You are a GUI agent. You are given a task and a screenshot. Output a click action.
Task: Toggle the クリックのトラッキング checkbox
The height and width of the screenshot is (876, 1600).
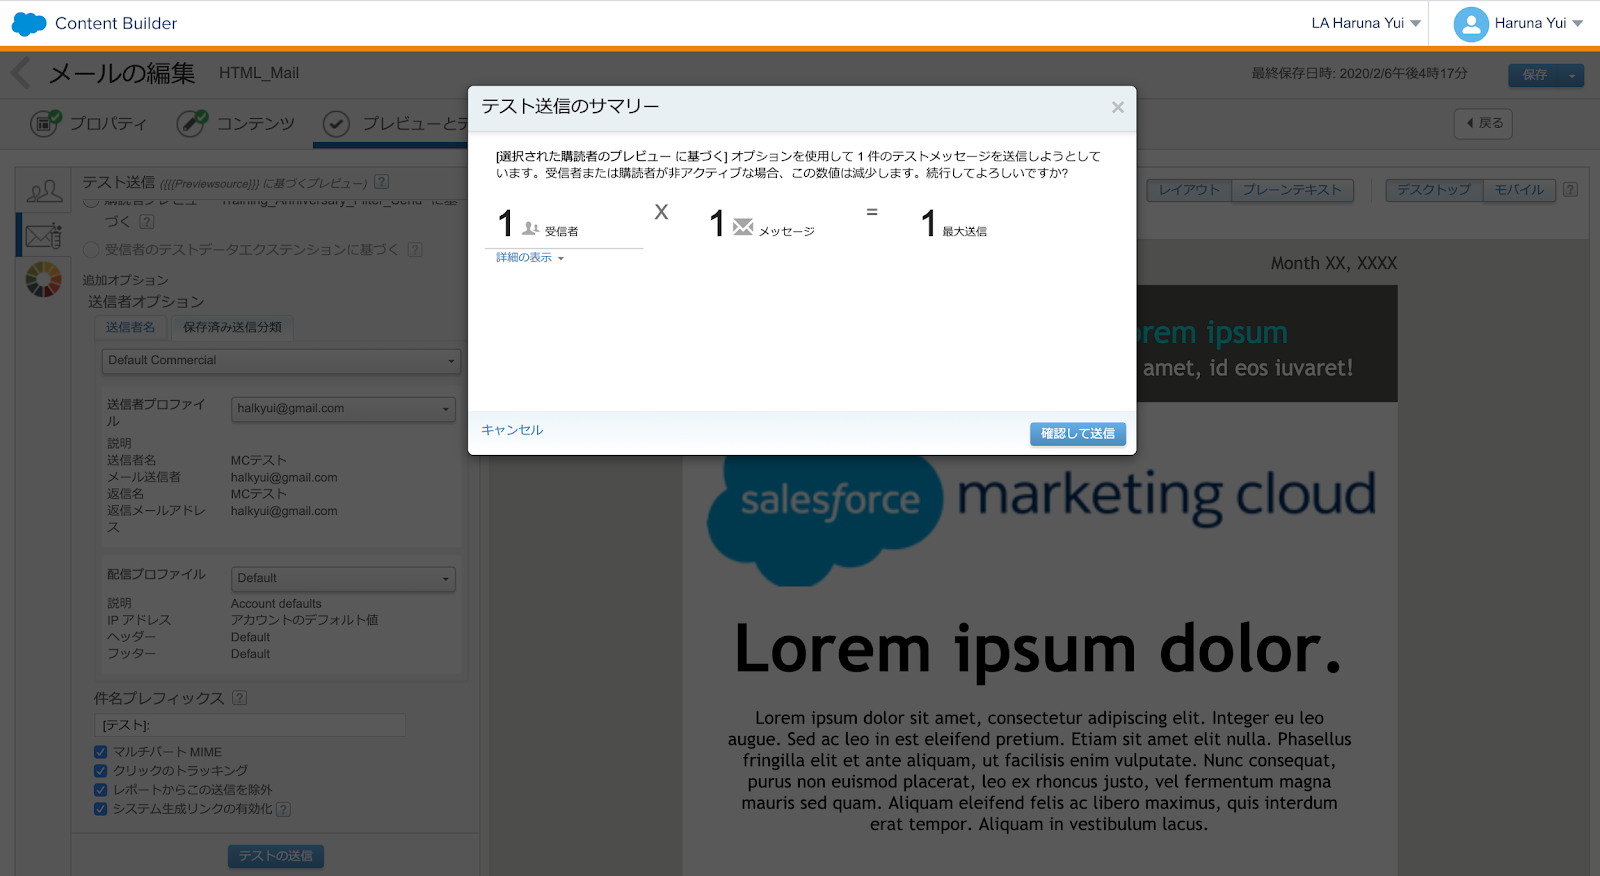click(100, 771)
